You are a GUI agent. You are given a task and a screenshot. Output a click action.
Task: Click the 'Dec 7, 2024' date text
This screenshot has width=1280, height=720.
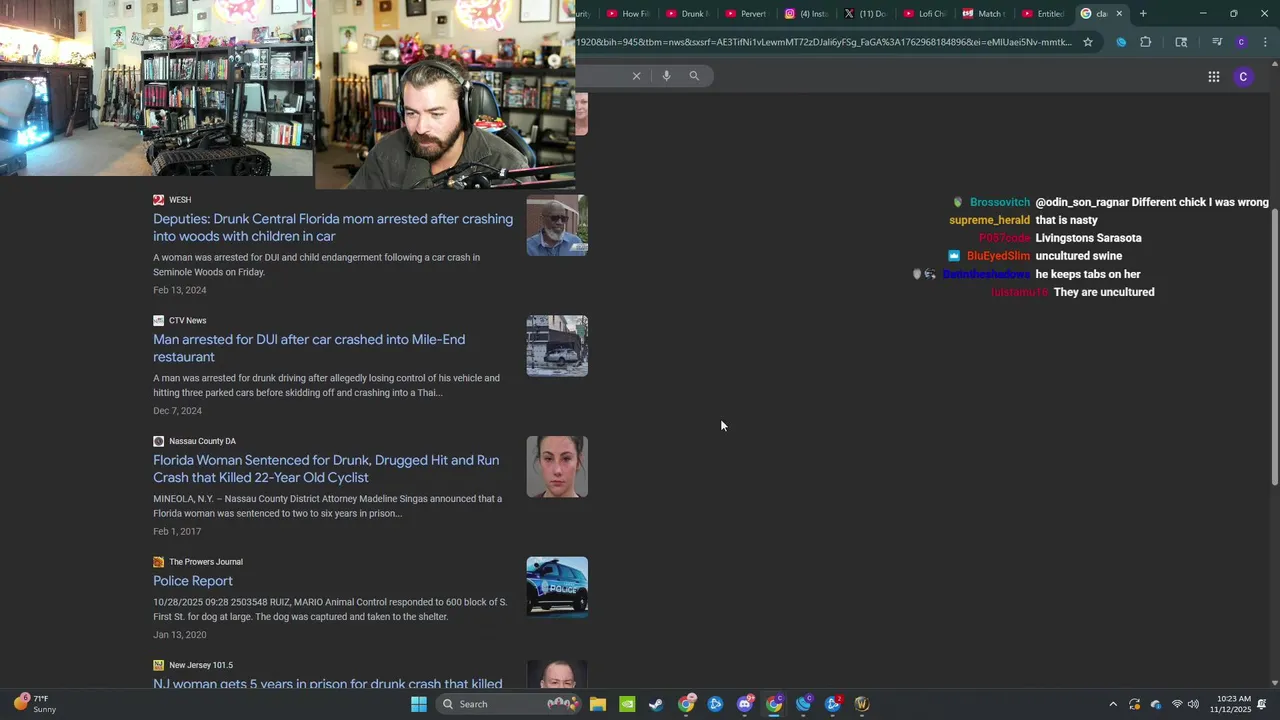[x=178, y=411]
